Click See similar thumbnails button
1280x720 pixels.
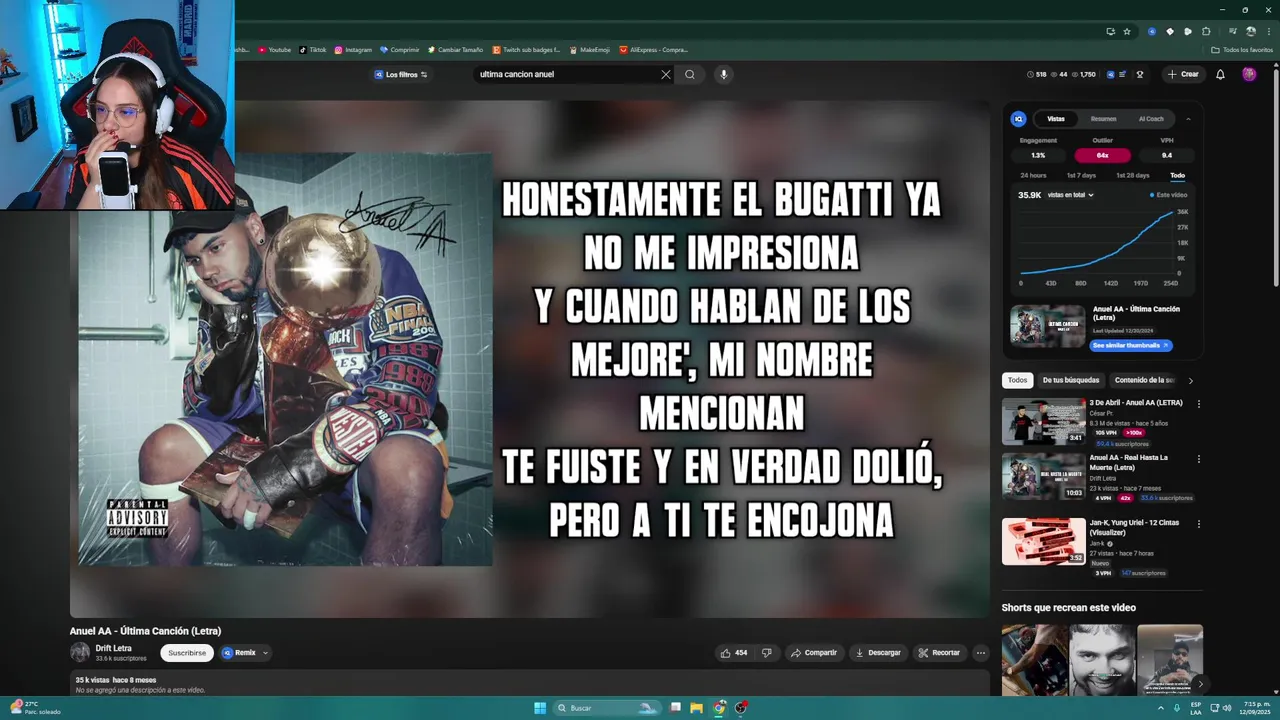click(1131, 345)
